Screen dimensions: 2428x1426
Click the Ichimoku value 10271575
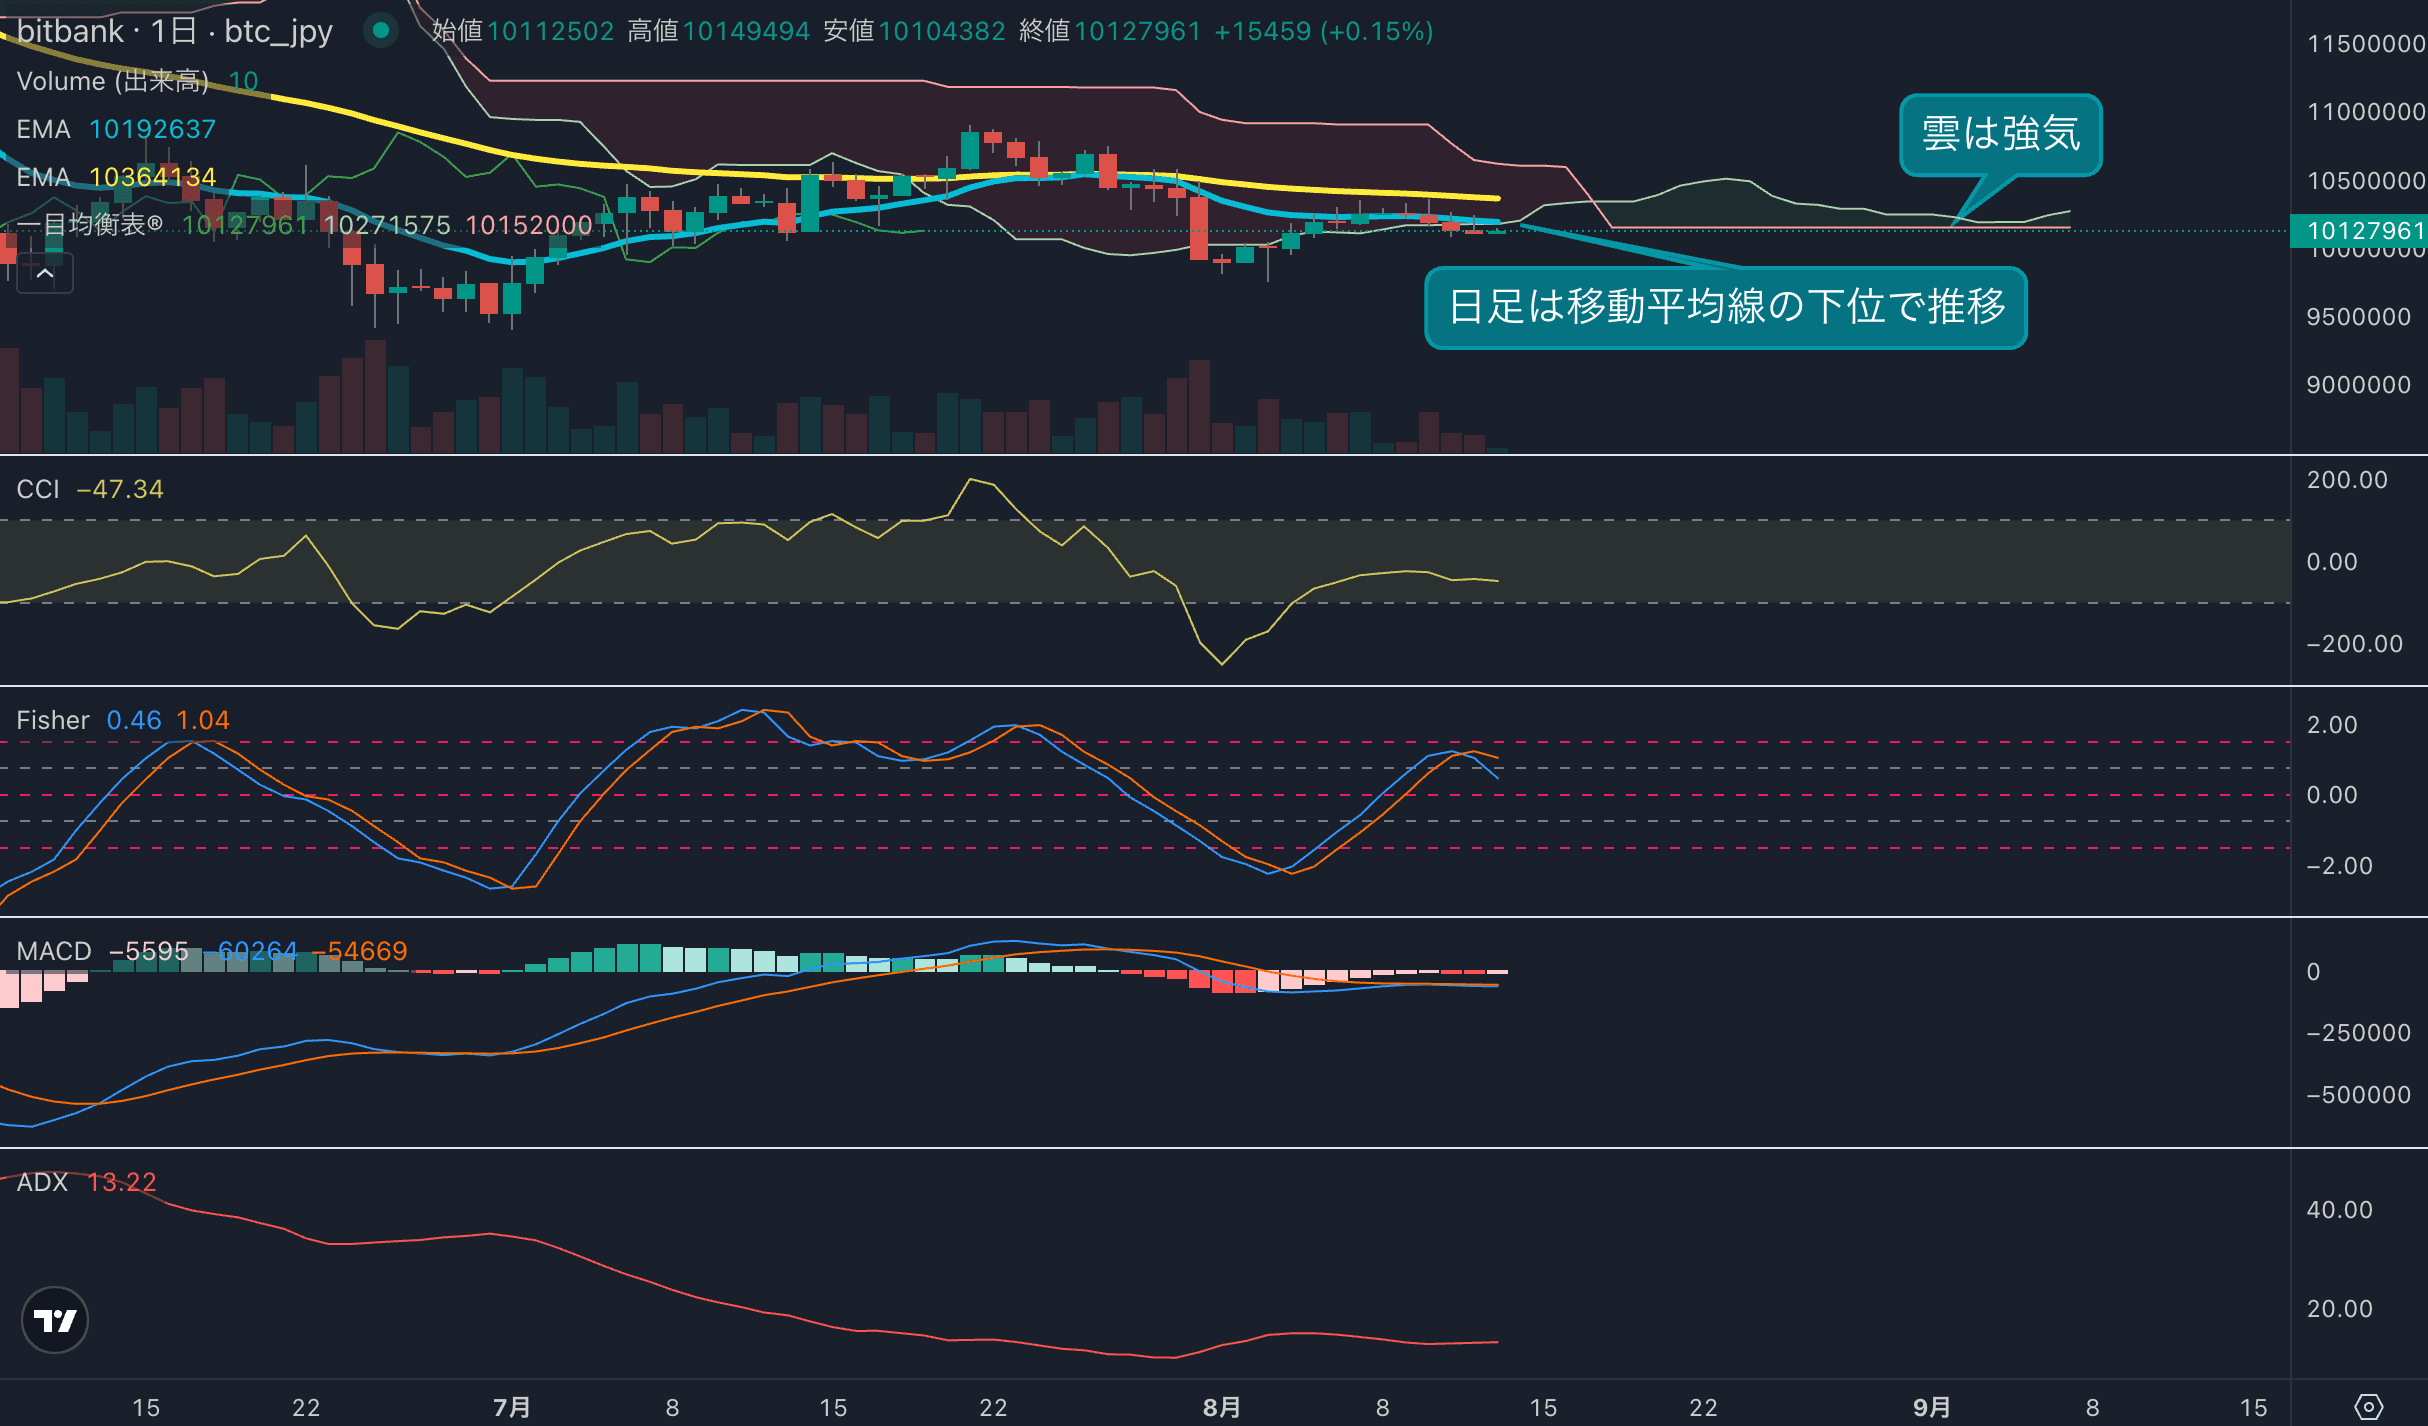[x=387, y=225]
